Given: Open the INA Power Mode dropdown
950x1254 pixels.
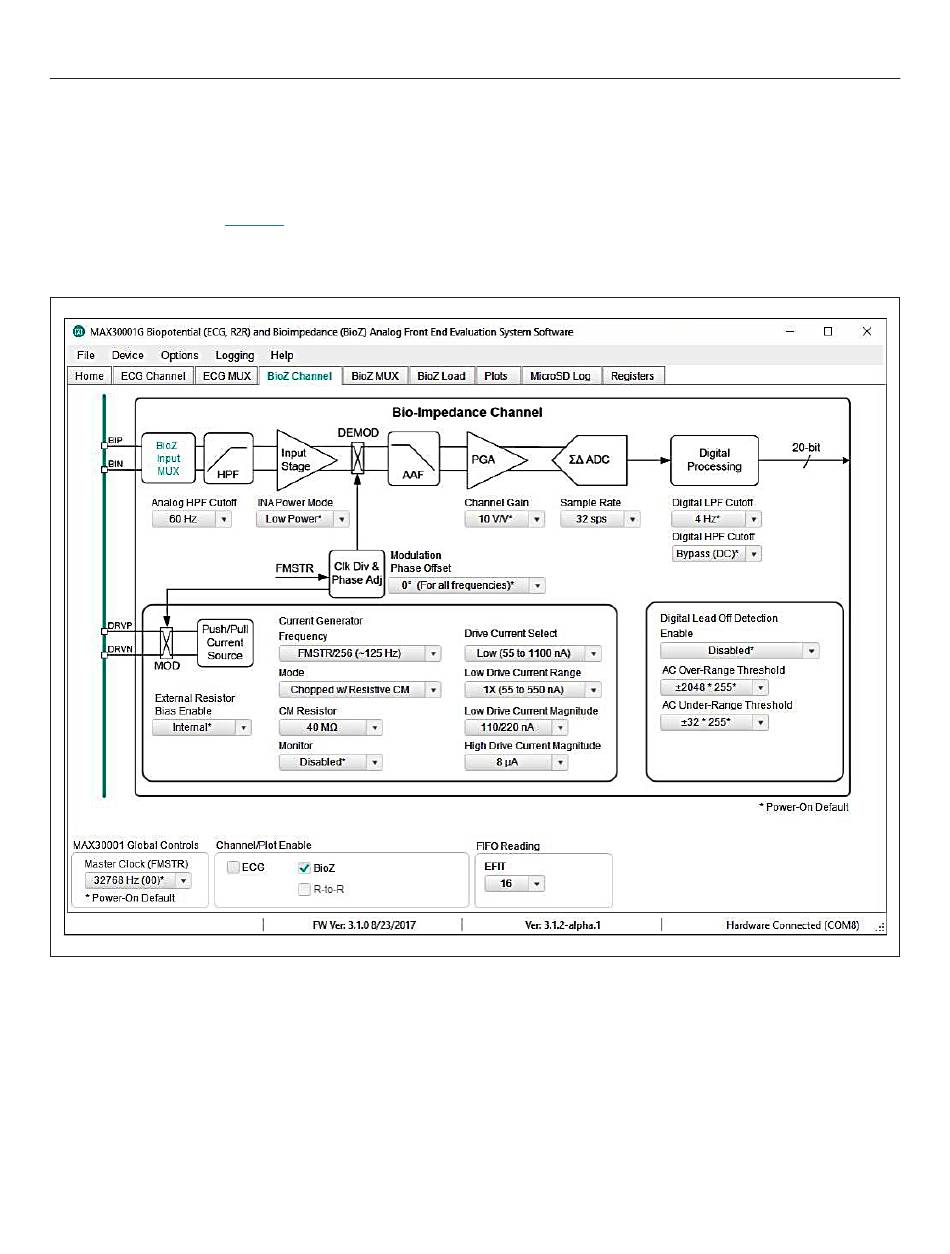Looking at the screenshot, I should pyautogui.click(x=303, y=519).
